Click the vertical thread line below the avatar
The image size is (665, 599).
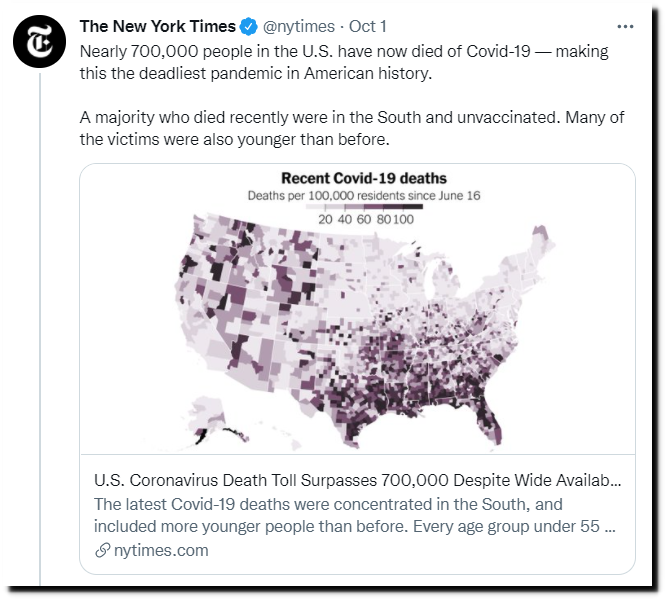40,329
